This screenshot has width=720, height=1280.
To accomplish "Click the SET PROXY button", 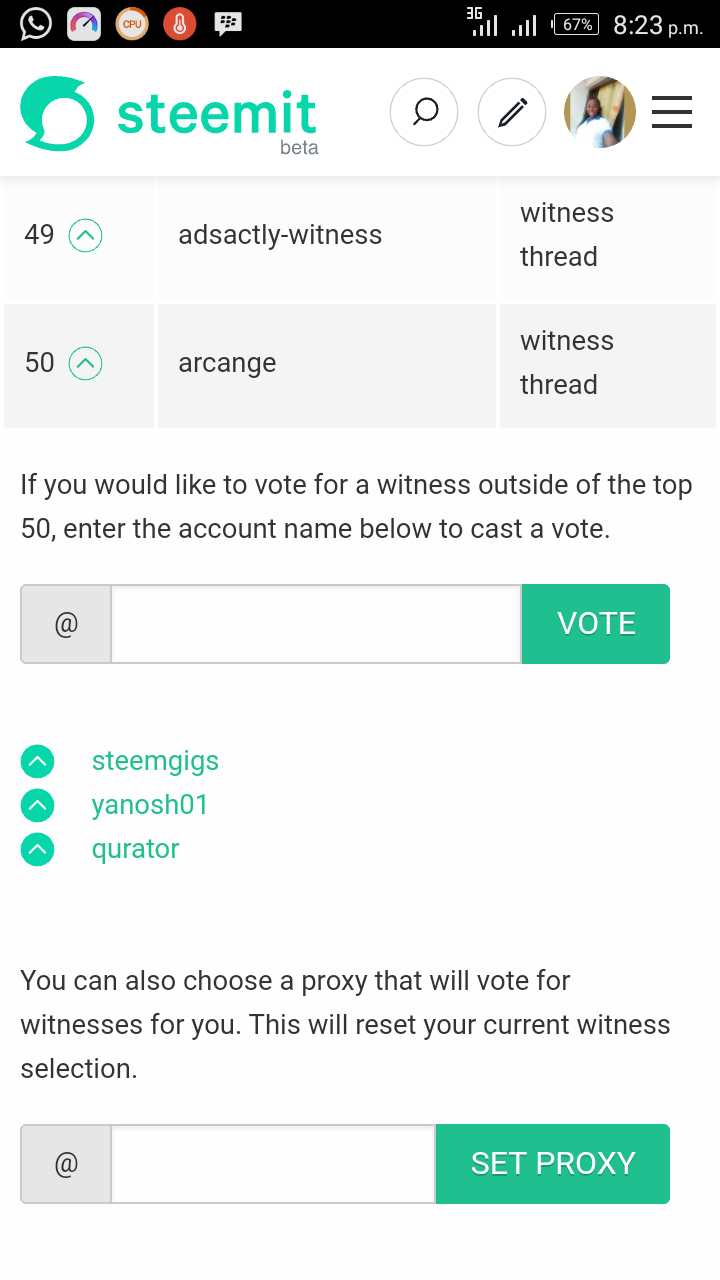I will [553, 1164].
